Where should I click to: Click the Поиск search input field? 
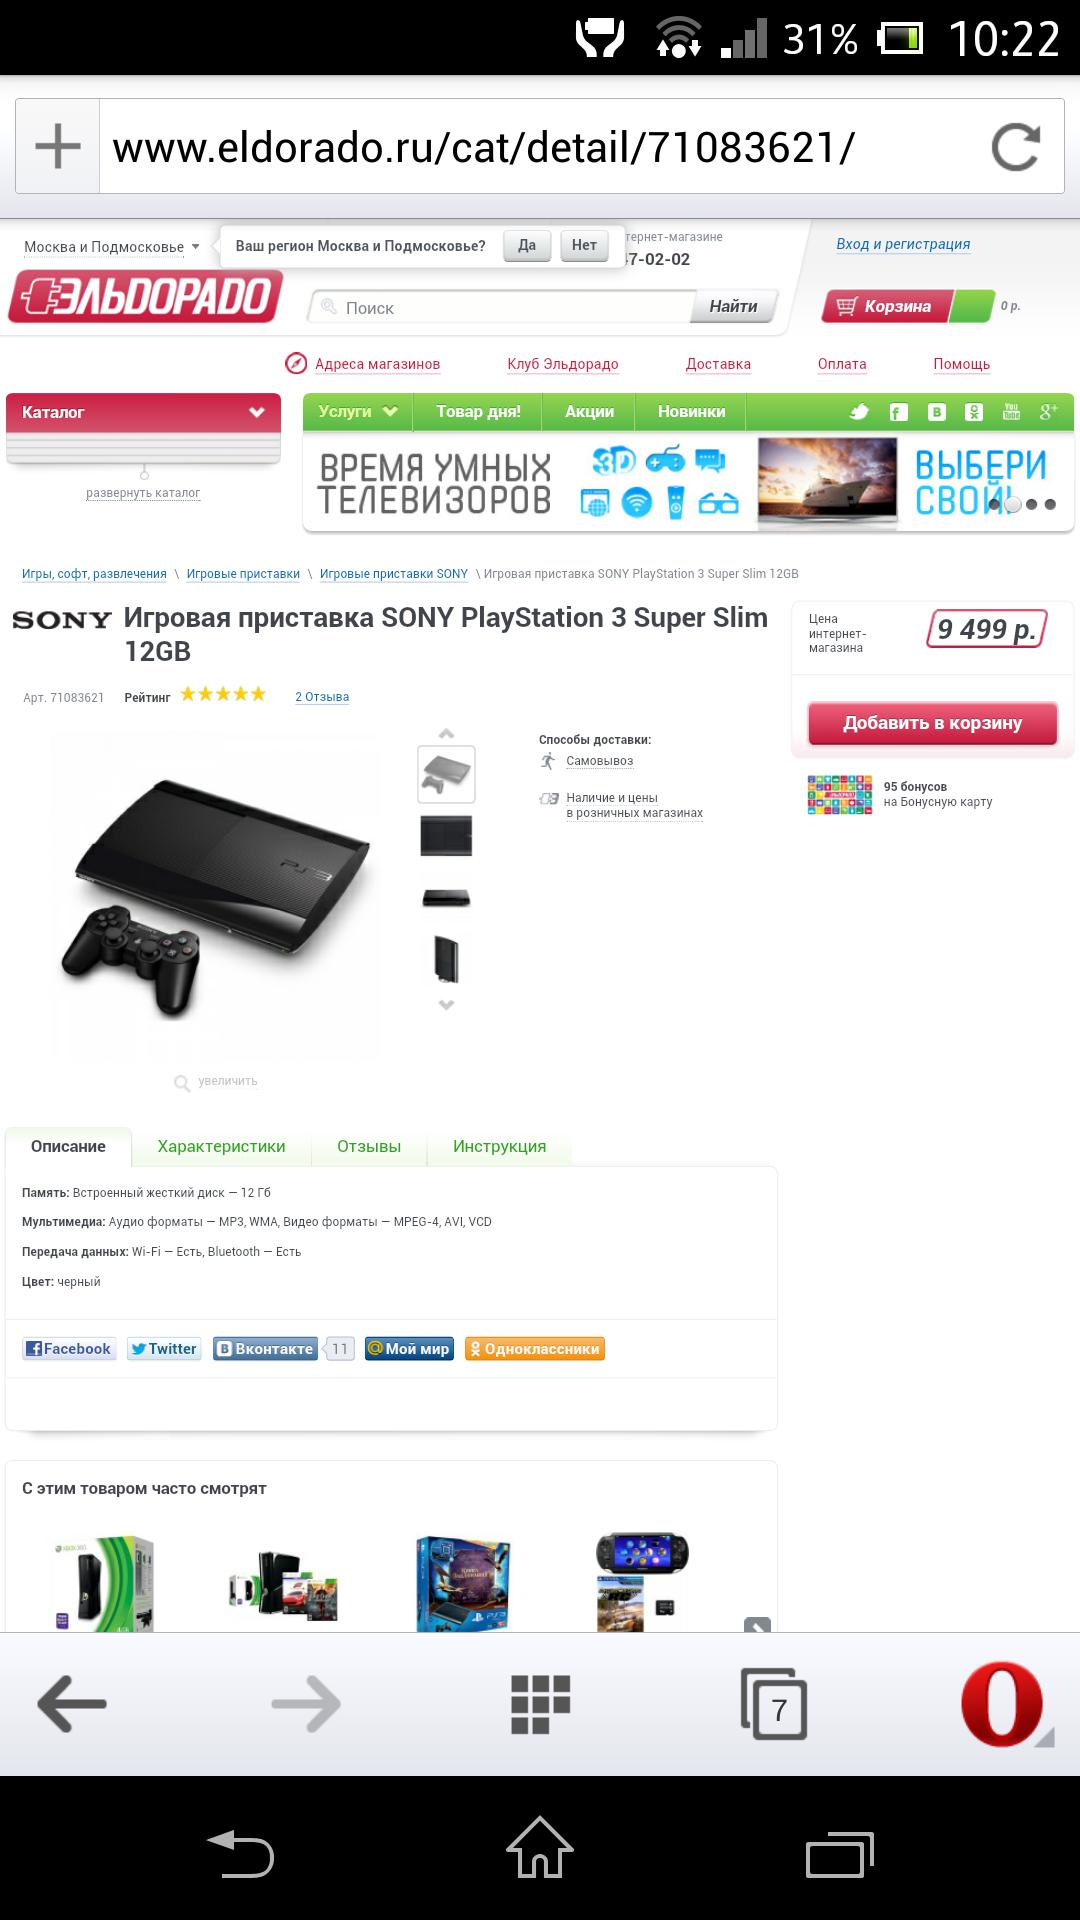click(x=500, y=307)
